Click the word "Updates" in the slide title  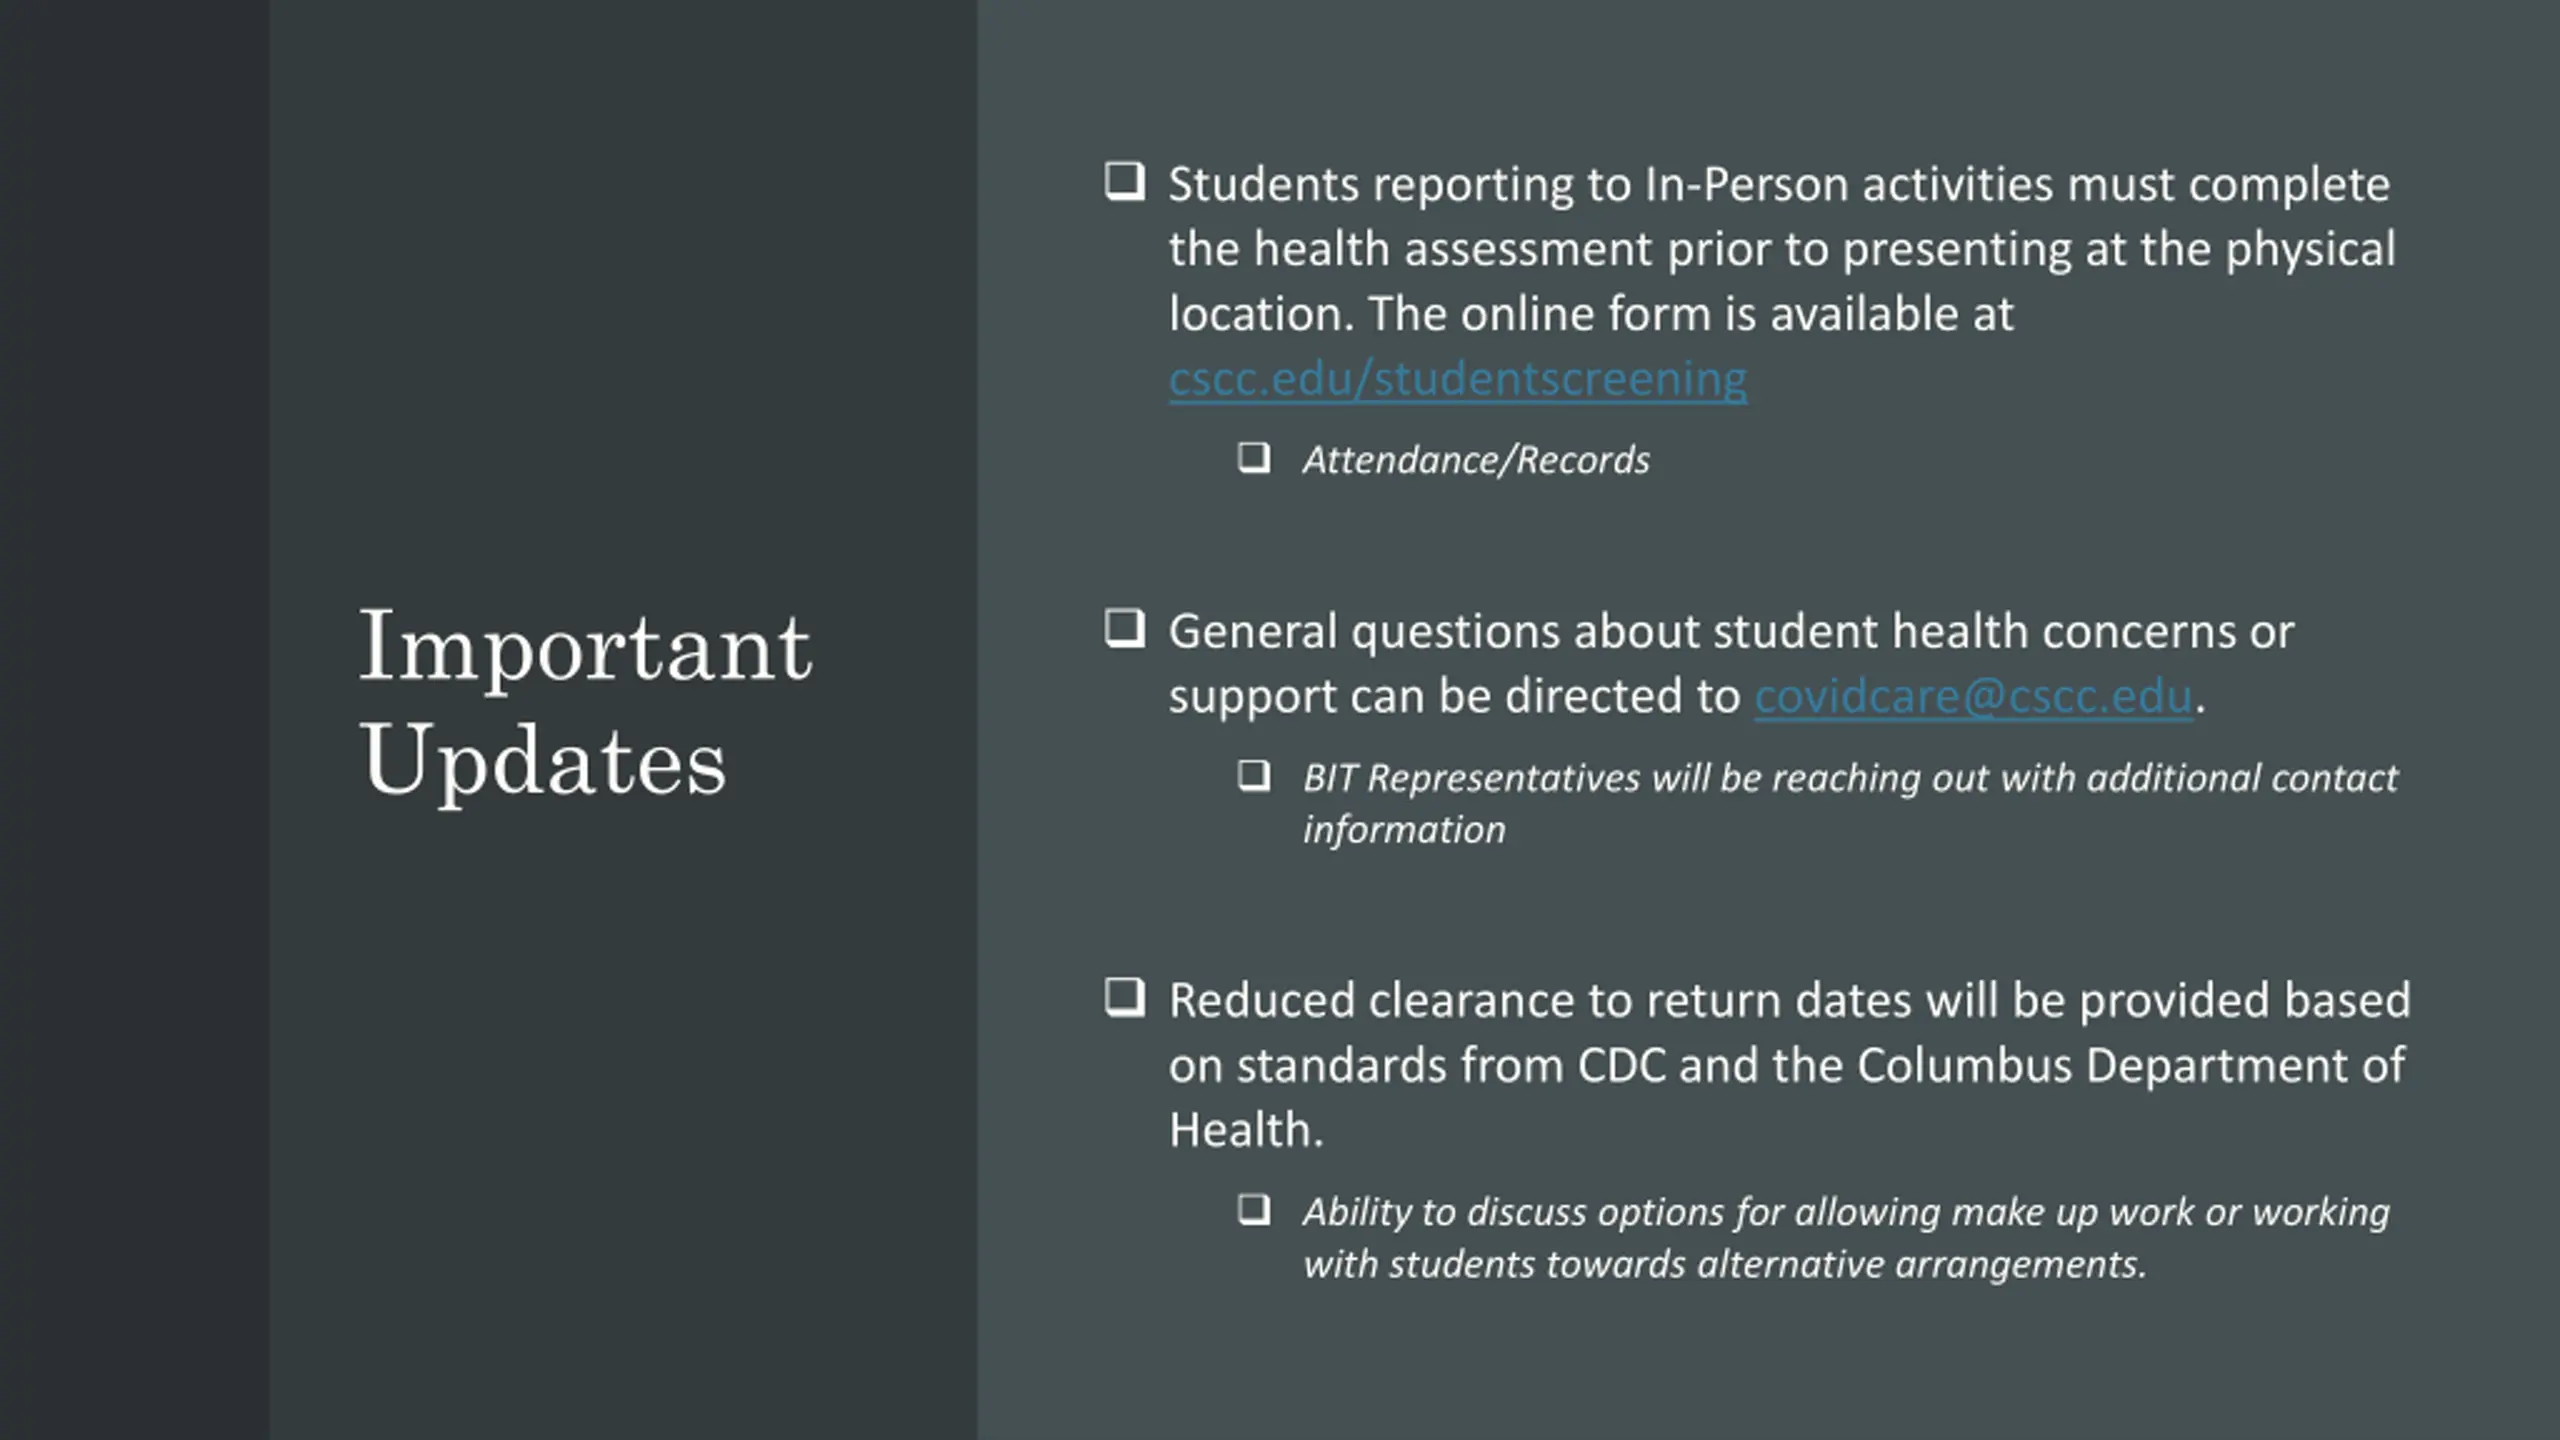[x=543, y=760]
